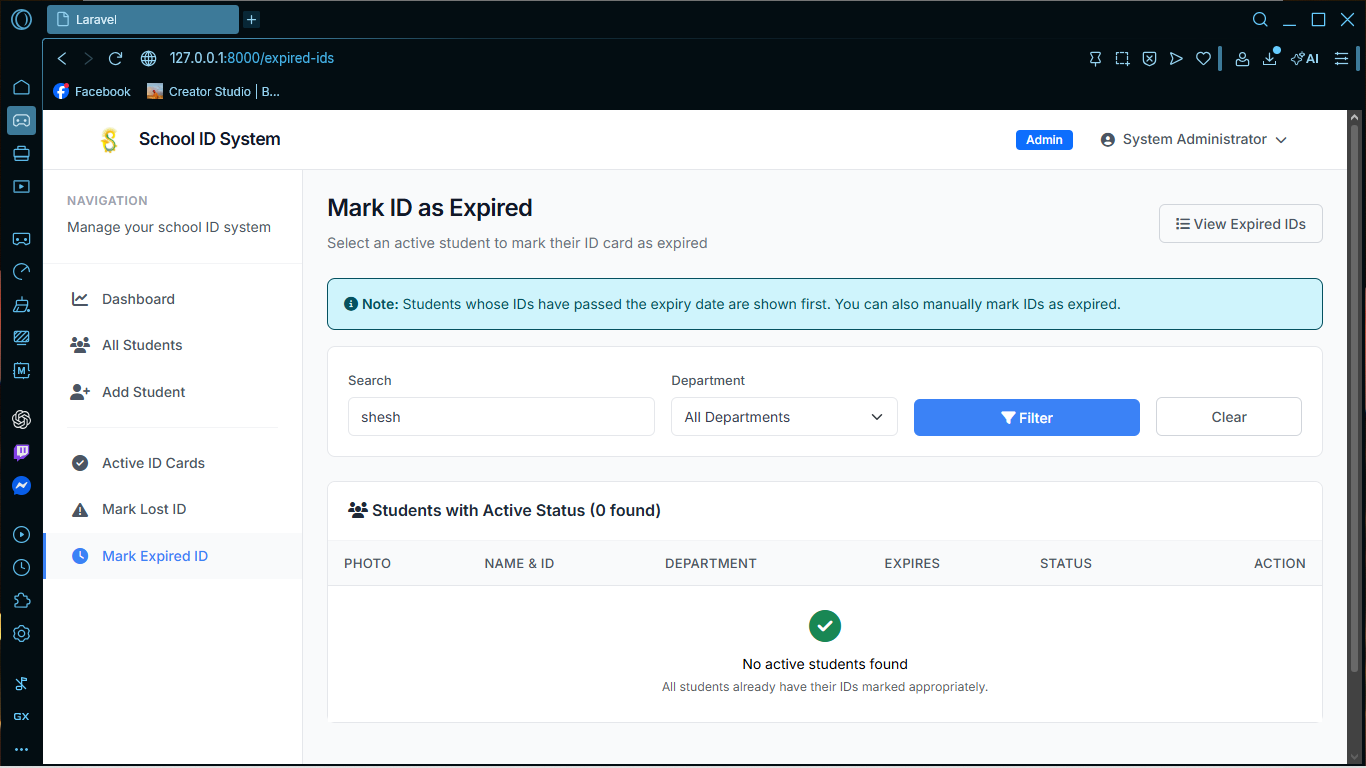Open the AI assistant toolbar icon
This screenshot has width=1366, height=768.
pos(1304,58)
